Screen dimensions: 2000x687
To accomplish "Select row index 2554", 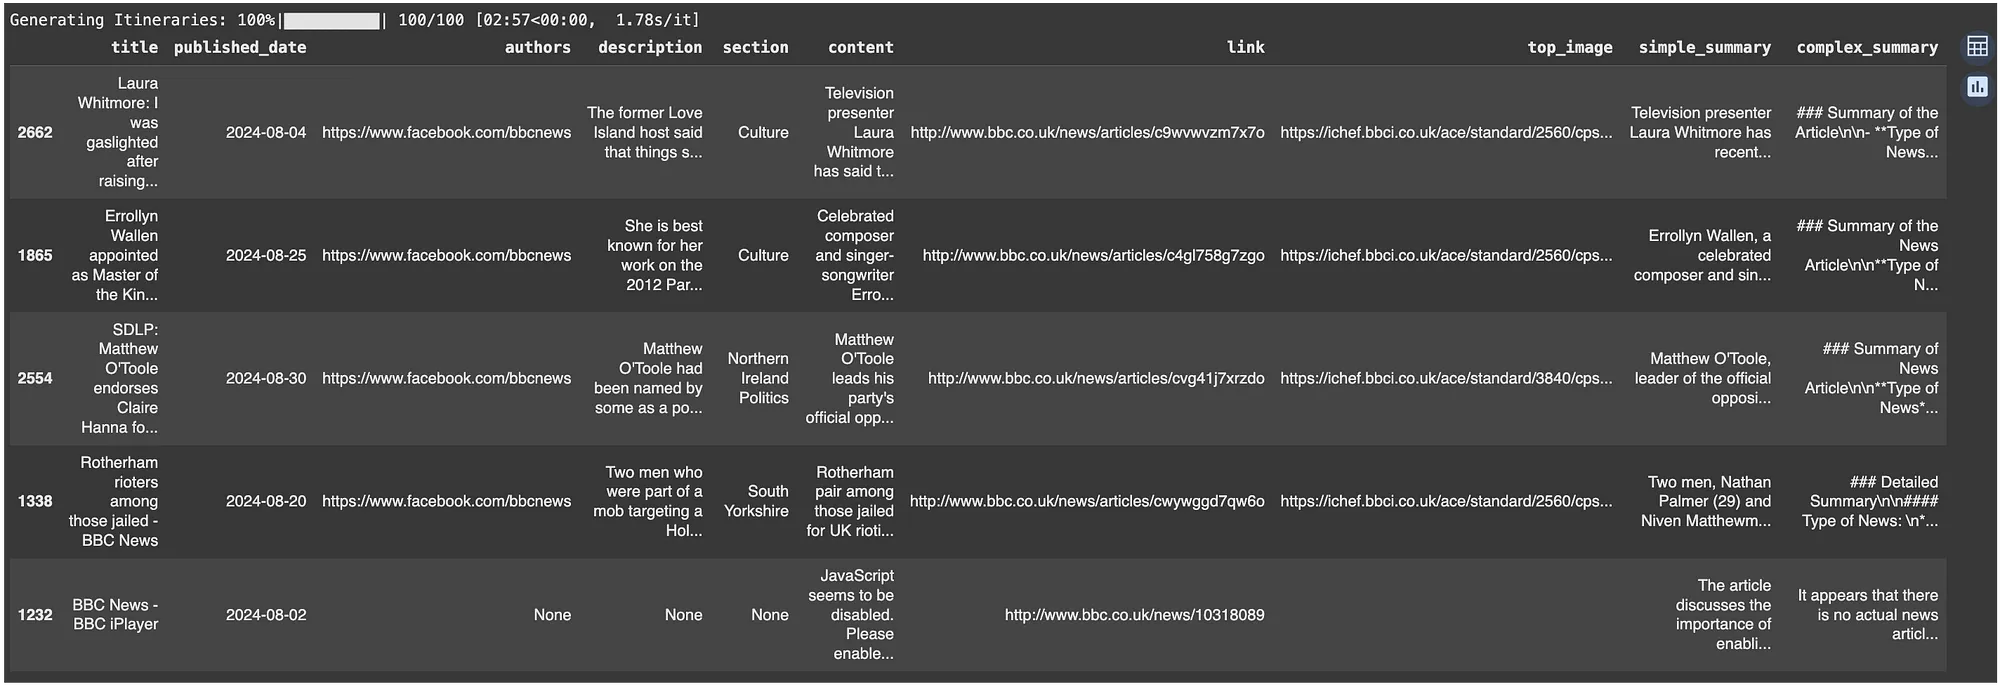I will (x=35, y=378).
